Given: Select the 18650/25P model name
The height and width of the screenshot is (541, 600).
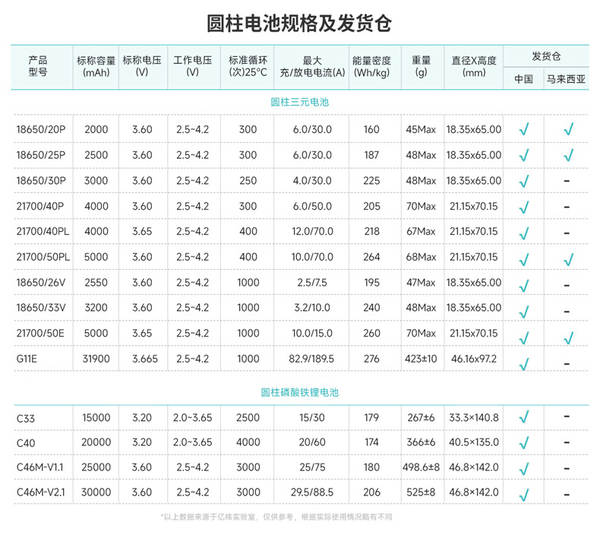Looking at the screenshot, I should 41,155.
